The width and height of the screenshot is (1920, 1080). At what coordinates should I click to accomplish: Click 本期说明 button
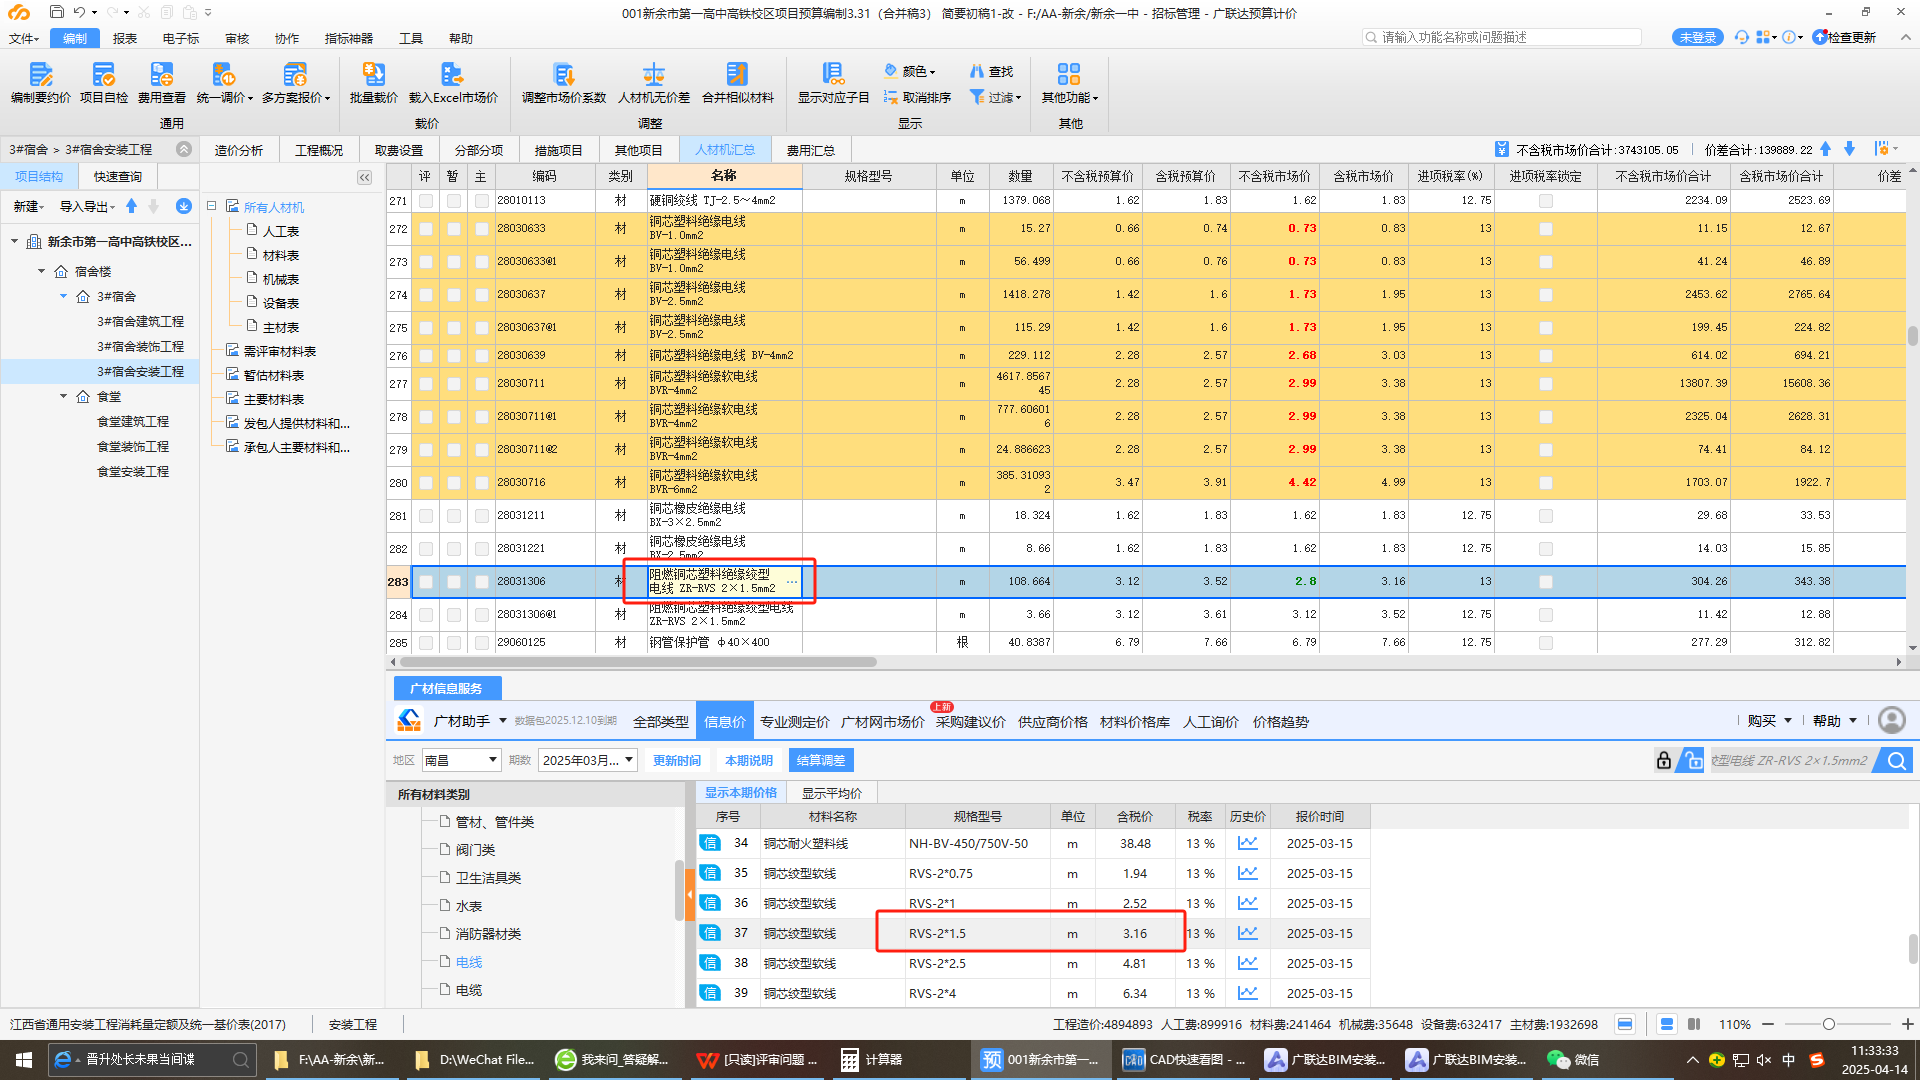pyautogui.click(x=749, y=760)
